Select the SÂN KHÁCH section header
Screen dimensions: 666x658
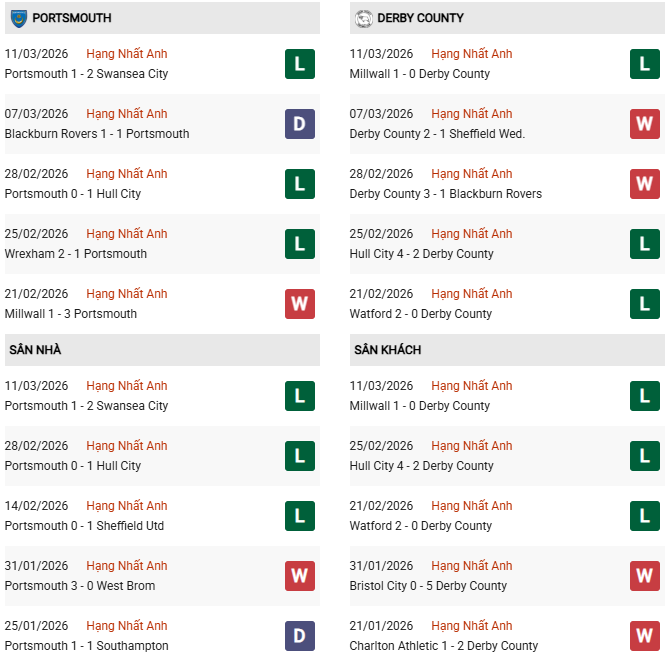tap(387, 350)
